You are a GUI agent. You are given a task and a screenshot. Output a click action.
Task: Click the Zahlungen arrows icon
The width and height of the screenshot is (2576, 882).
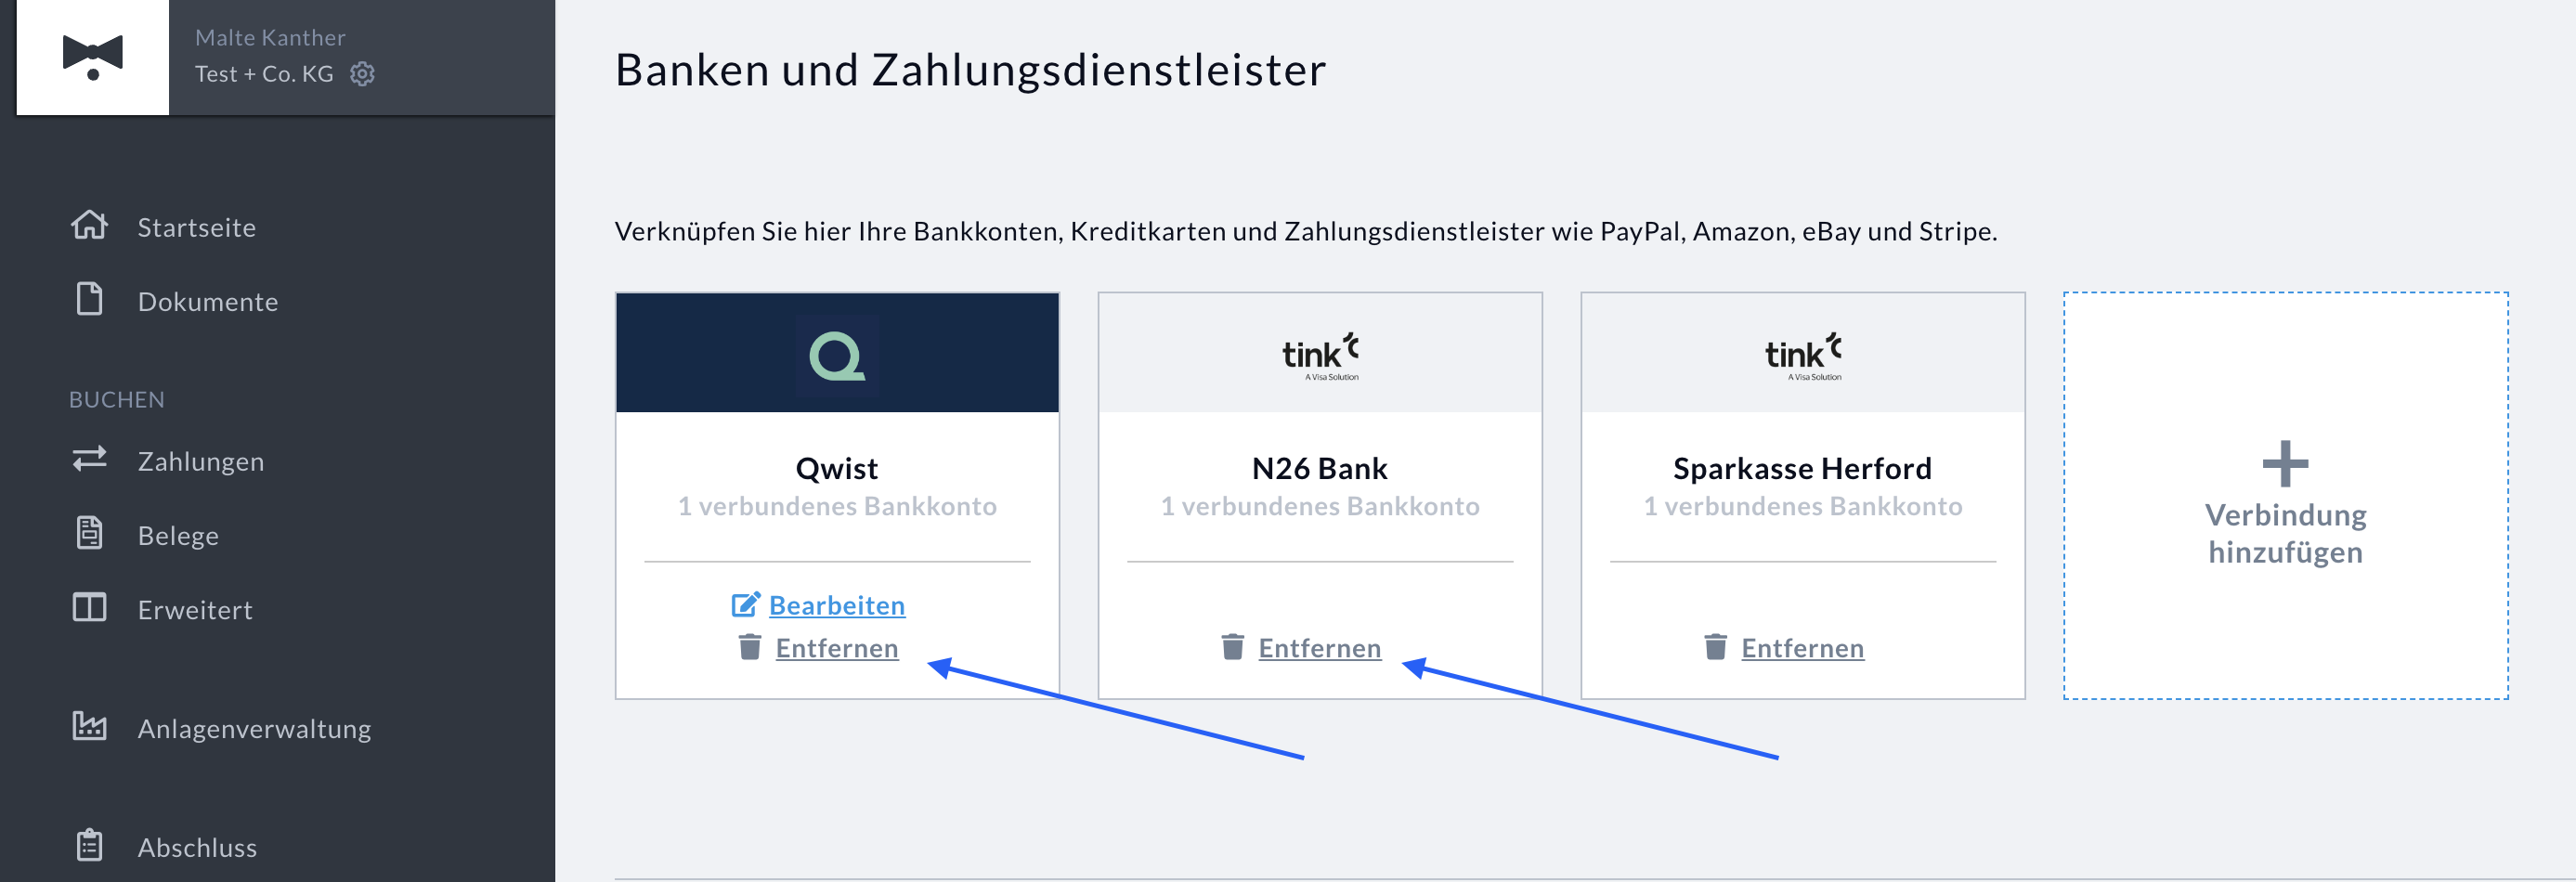pos(89,459)
